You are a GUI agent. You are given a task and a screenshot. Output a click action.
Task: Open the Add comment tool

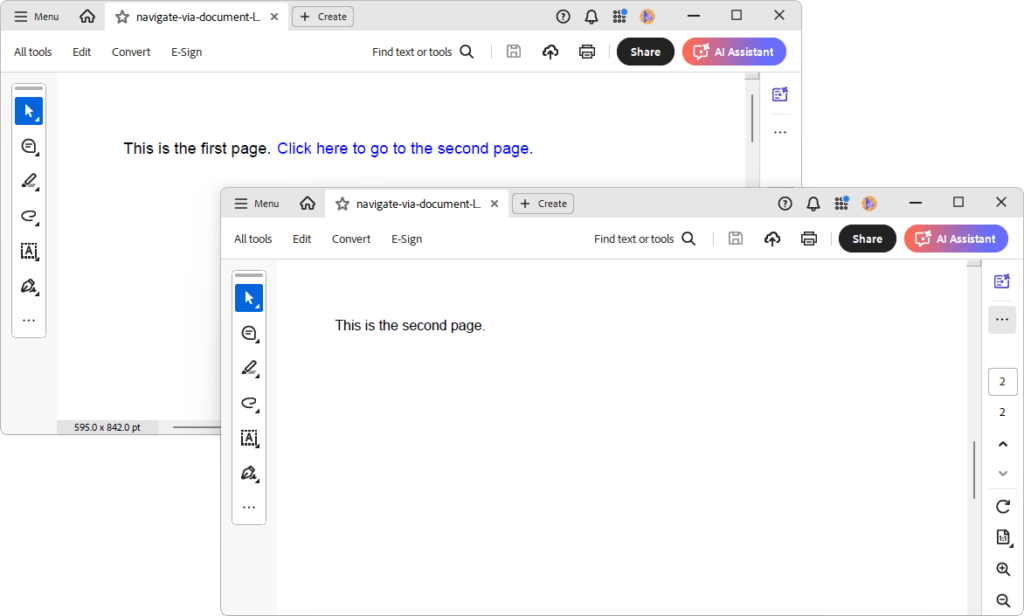(x=249, y=333)
